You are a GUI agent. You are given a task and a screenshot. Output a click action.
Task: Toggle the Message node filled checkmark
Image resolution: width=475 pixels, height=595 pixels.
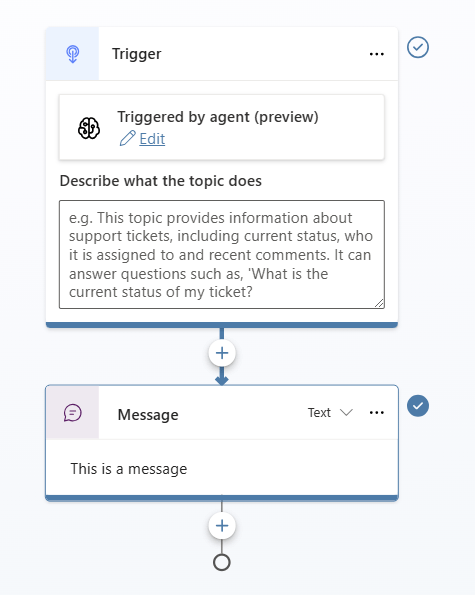[x=418, y=406]
